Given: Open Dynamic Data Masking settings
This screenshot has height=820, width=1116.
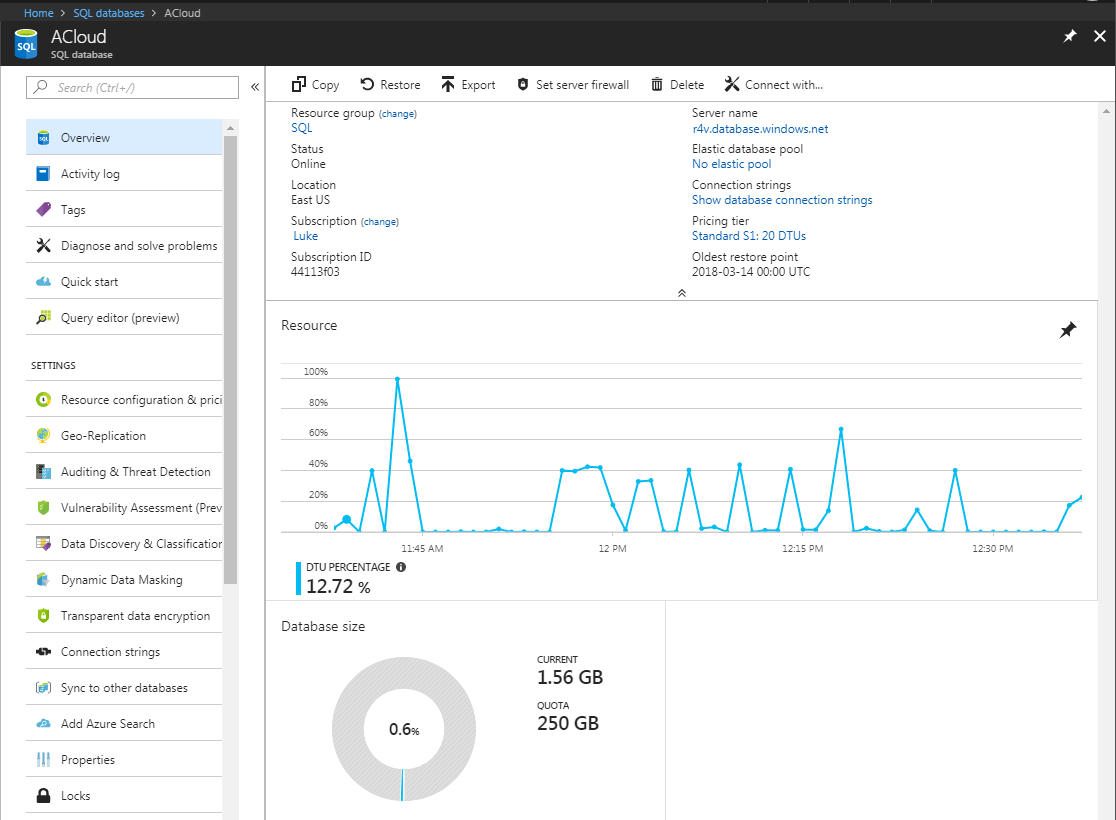Looking at the screenshot, I should click(x=124, y=579).
